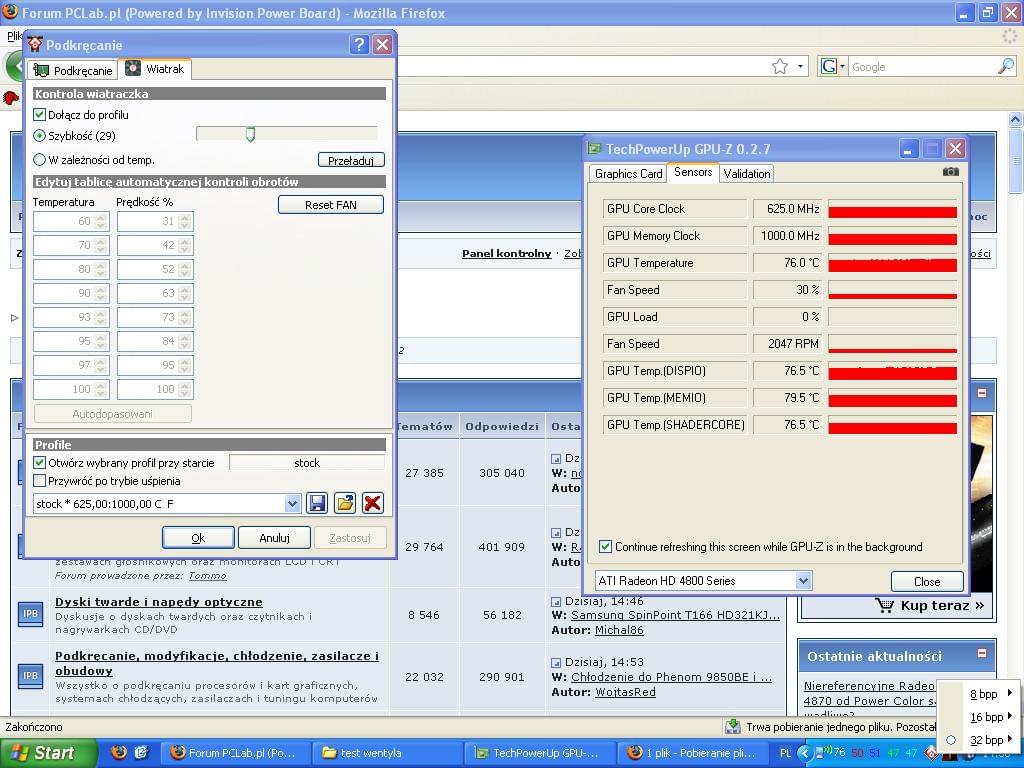Click the bookmark star in address bar

780,66
